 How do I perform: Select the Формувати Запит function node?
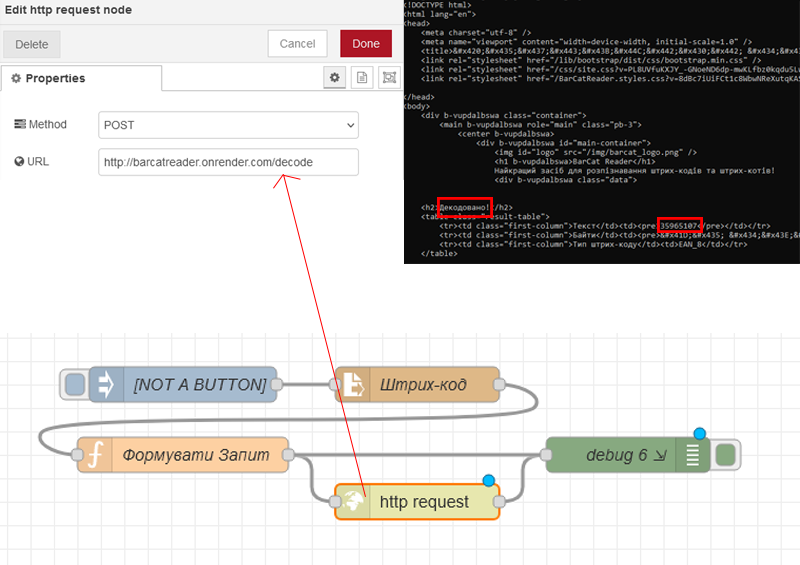196,455
